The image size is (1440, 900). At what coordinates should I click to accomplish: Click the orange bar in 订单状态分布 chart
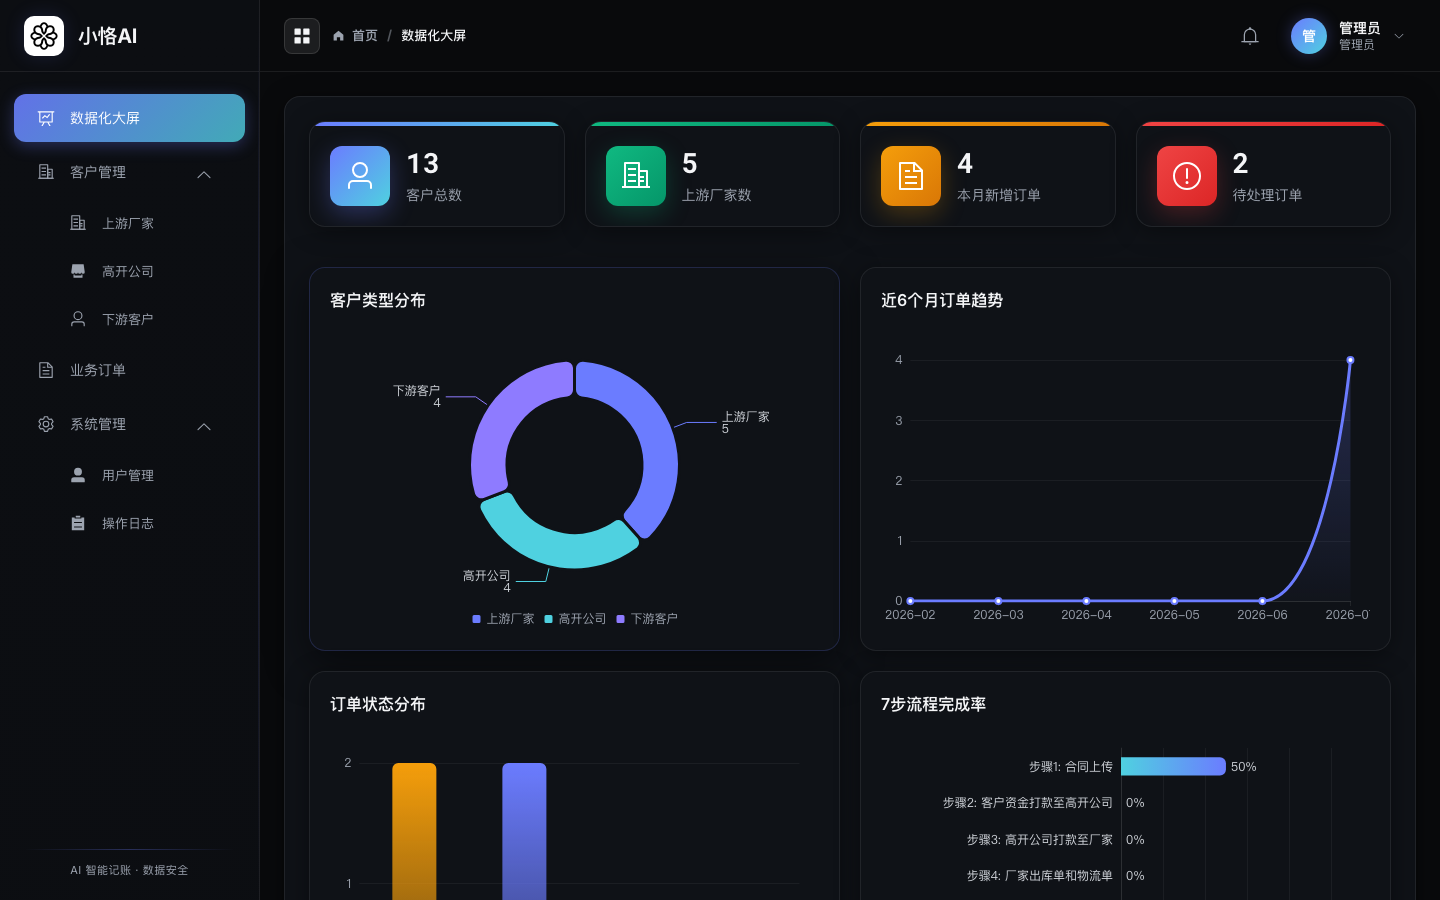point(414,831)
